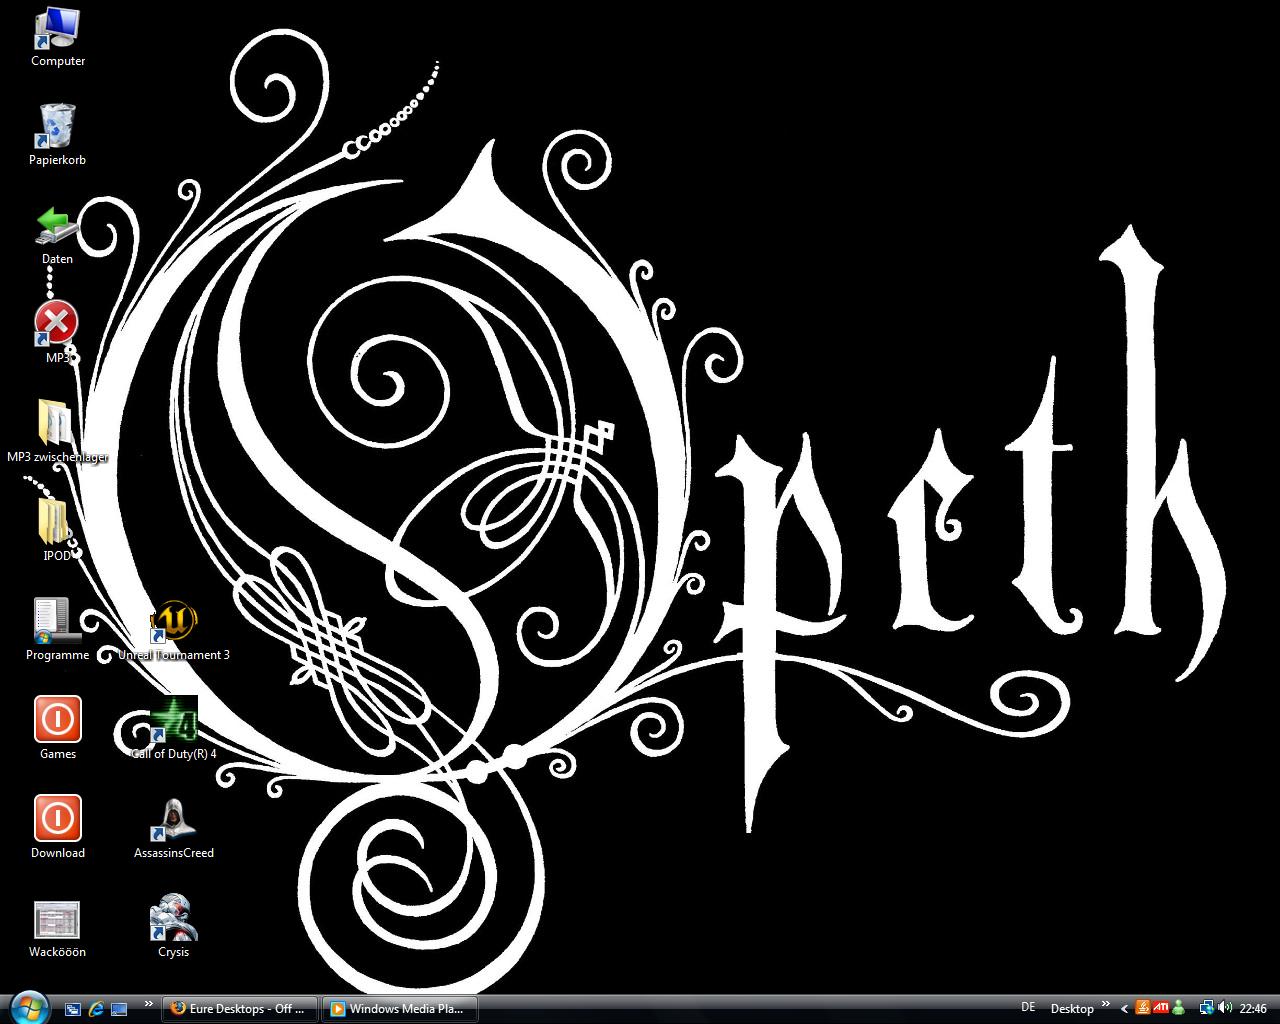Switch to Windows Media Player taskbar button
This screenshot has height=1024, width=1280.
pyautogui.click(x=399, y=1008)
